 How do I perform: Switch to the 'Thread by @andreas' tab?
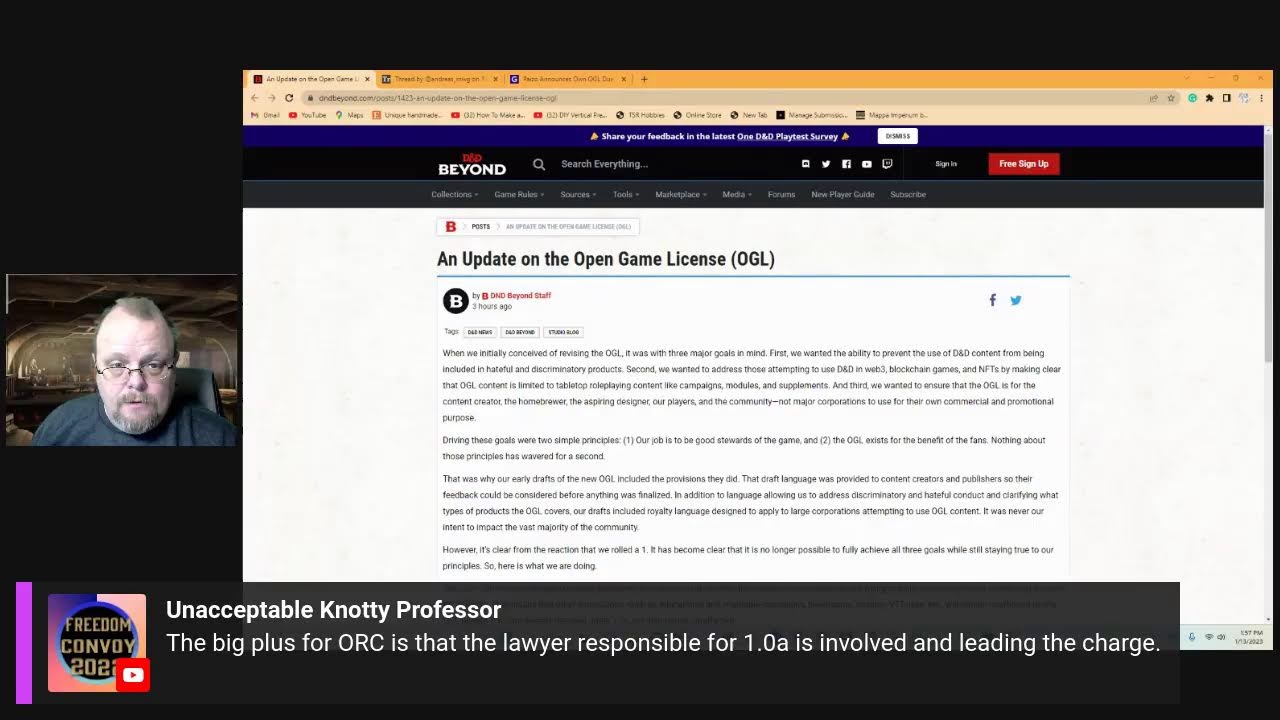438,79
